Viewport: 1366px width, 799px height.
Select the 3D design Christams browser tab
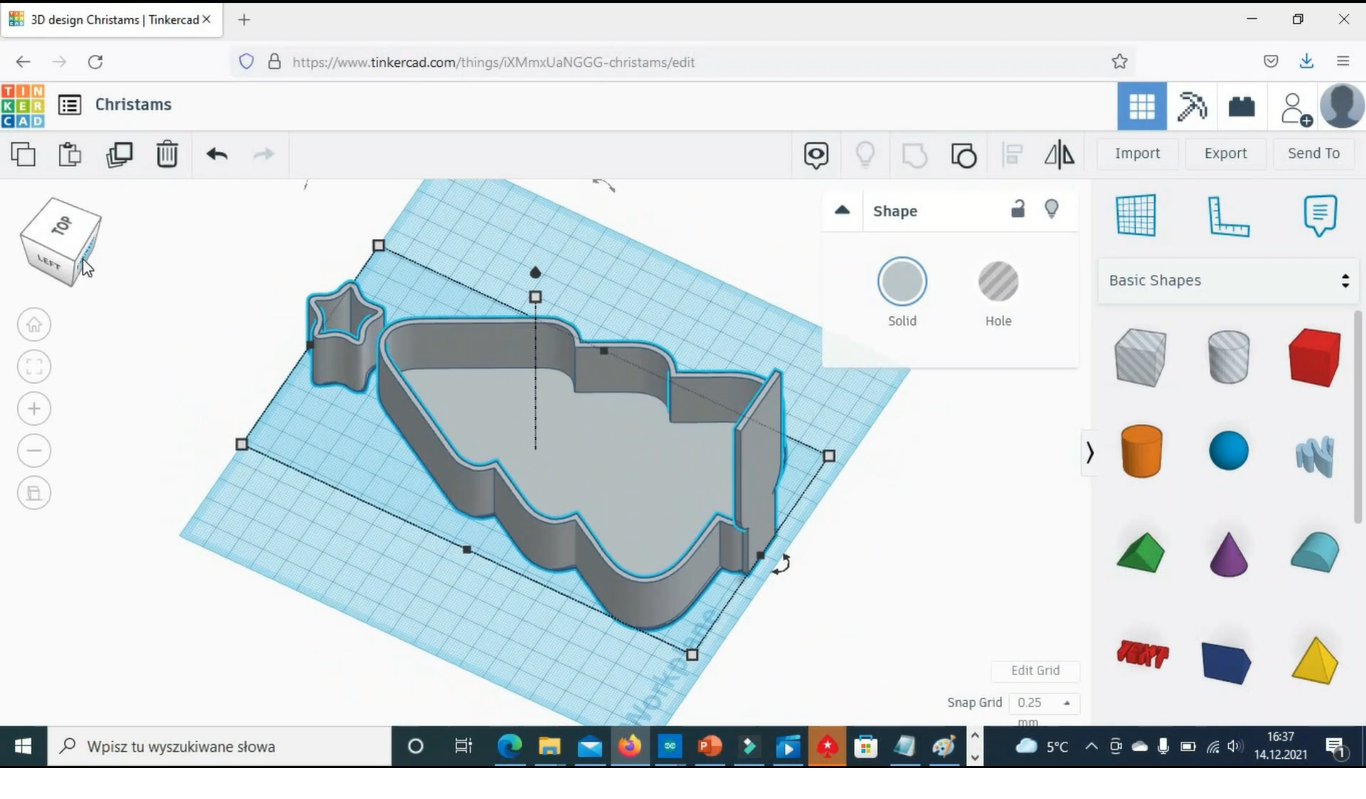(110, 19)
